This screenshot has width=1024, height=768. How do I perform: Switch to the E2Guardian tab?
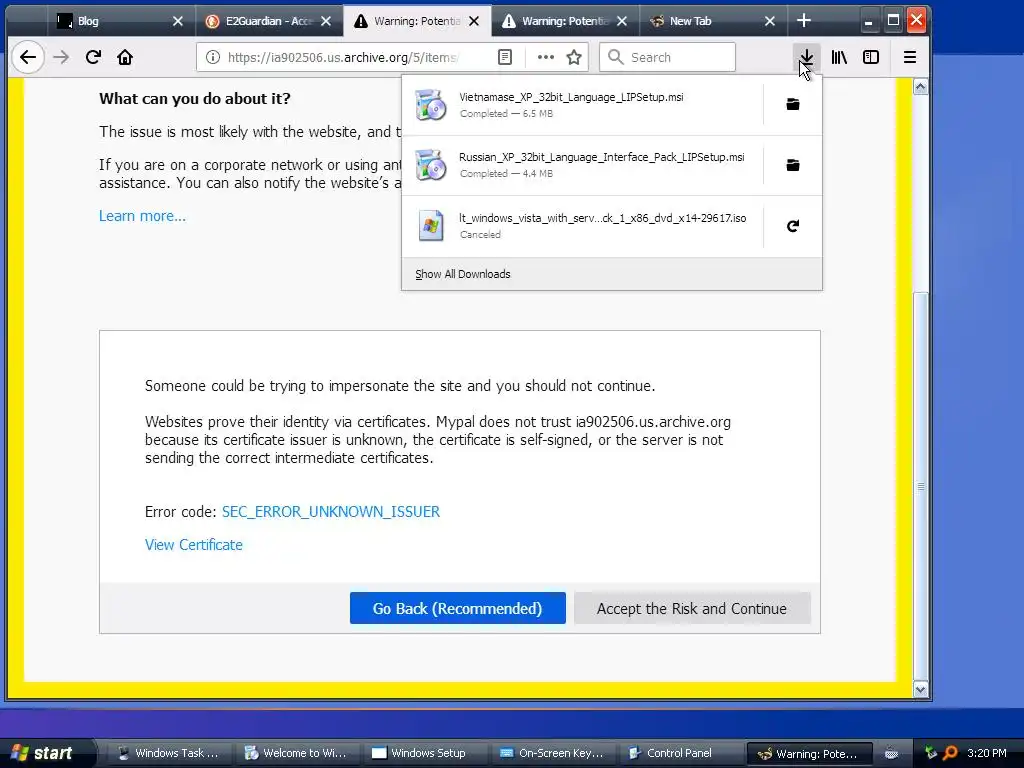[268, 22]
